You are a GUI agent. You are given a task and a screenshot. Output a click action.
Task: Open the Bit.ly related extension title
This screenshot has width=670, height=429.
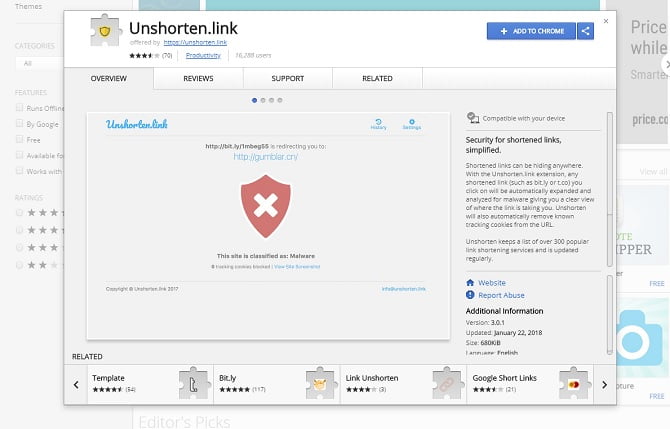(227, 378)
